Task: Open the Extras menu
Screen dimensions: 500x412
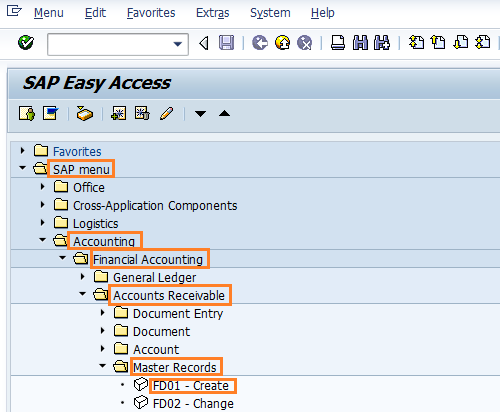Action: (213, 13)
